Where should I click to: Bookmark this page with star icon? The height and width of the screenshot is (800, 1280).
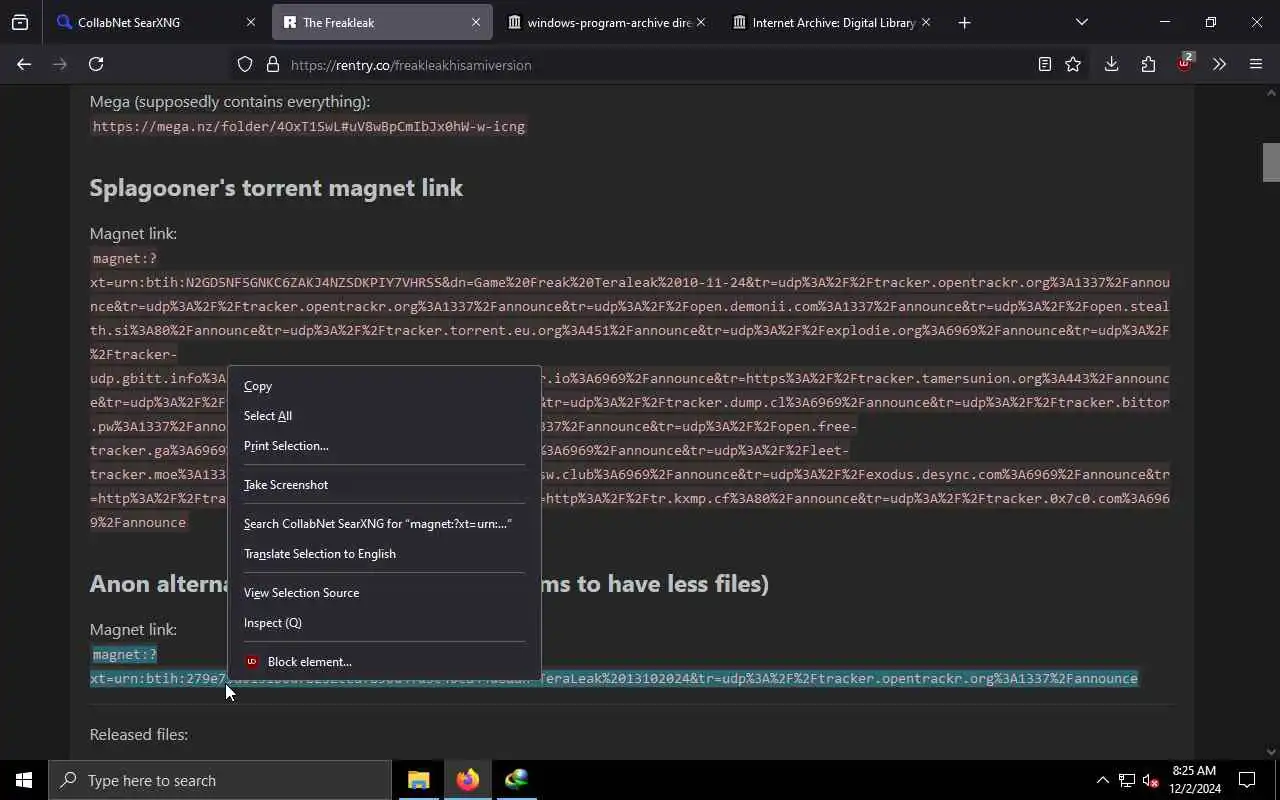[1073, 64]
